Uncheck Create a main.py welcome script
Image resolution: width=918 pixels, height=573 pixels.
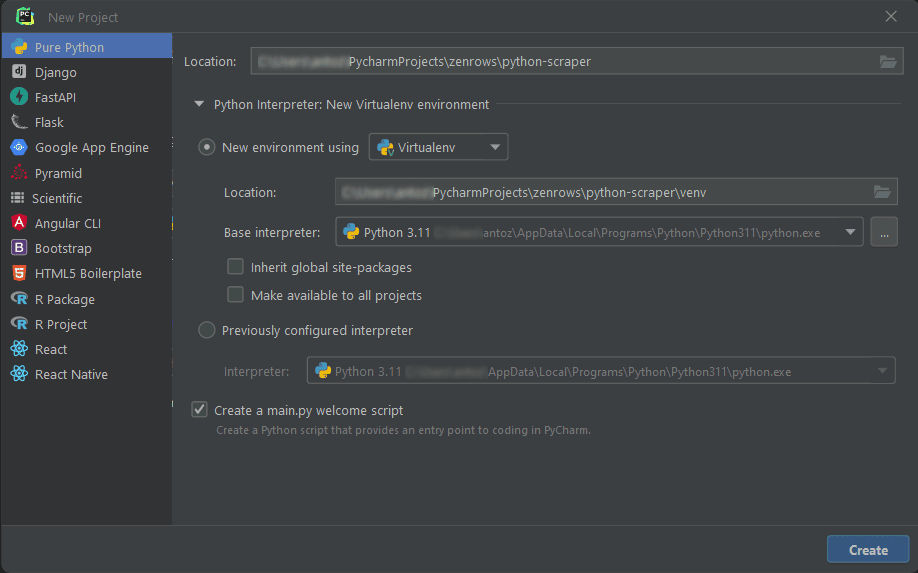tap(200, 410)
